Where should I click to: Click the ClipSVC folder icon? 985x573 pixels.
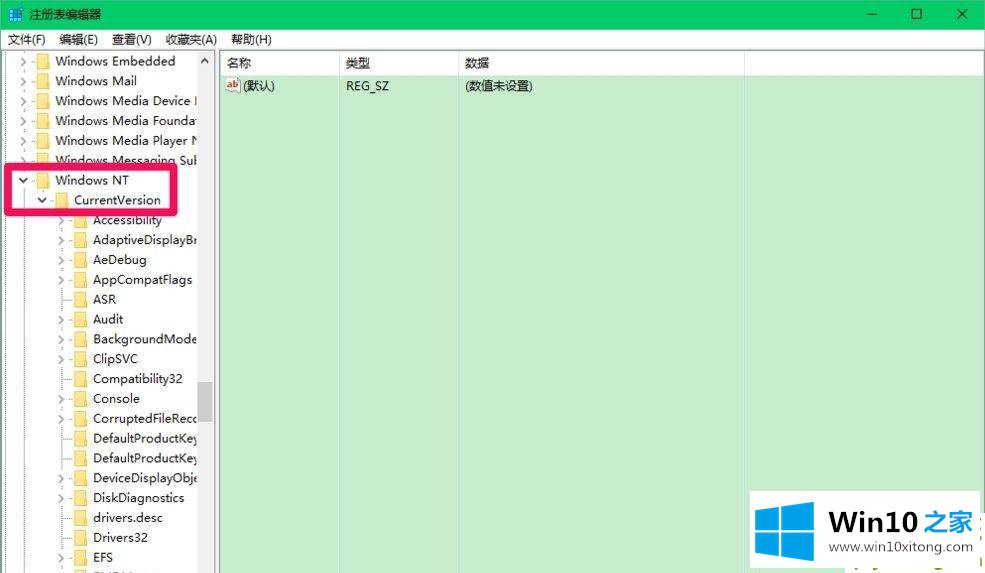80,359
